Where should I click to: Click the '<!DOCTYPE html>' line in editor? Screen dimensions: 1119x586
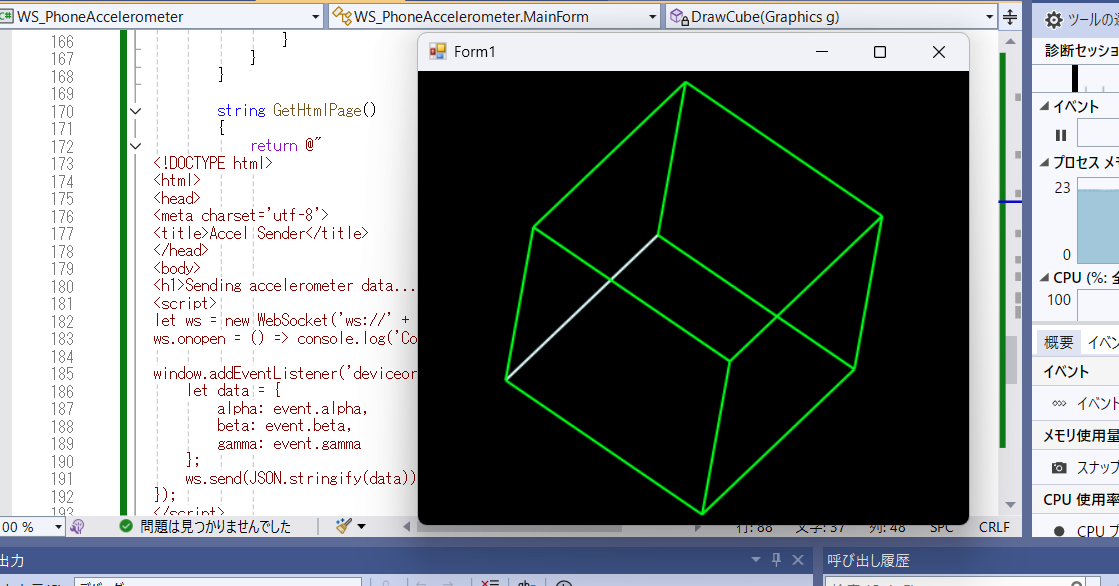click(x=213, y=163)
